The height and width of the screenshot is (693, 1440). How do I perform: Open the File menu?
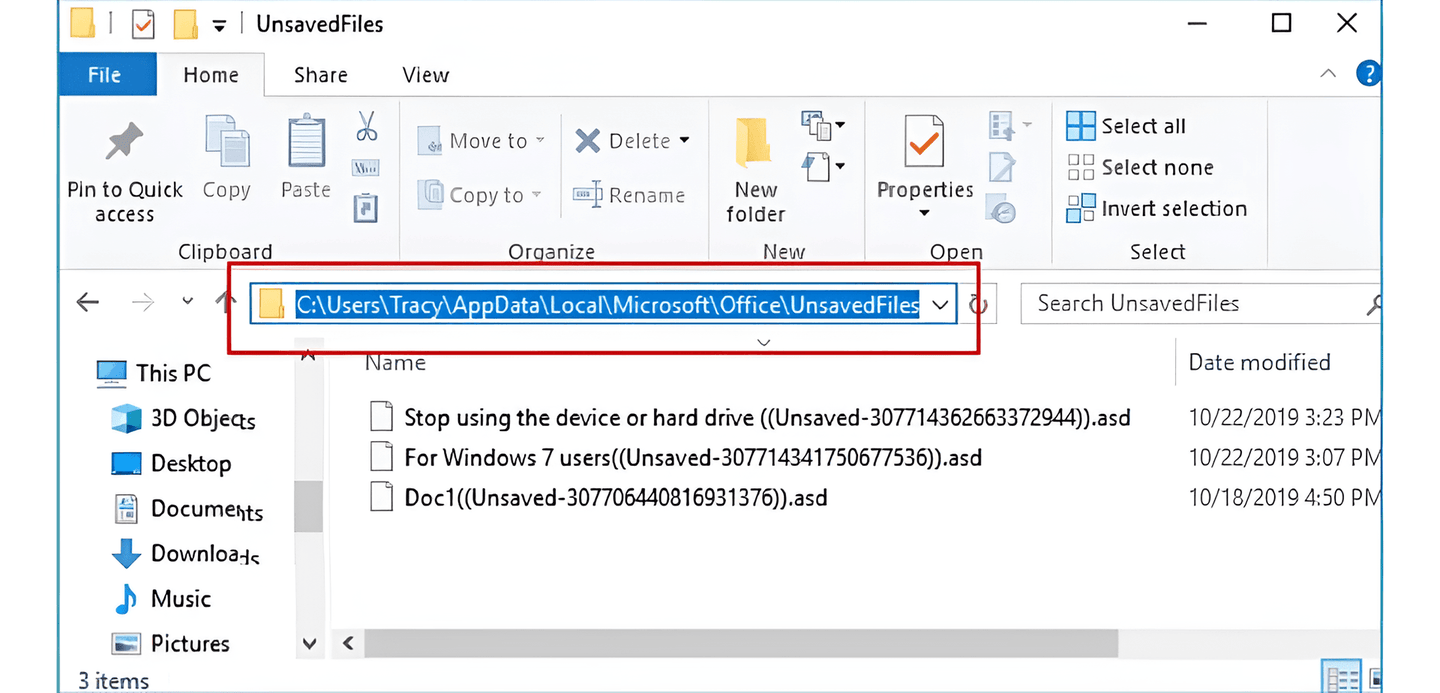point(105,75)
